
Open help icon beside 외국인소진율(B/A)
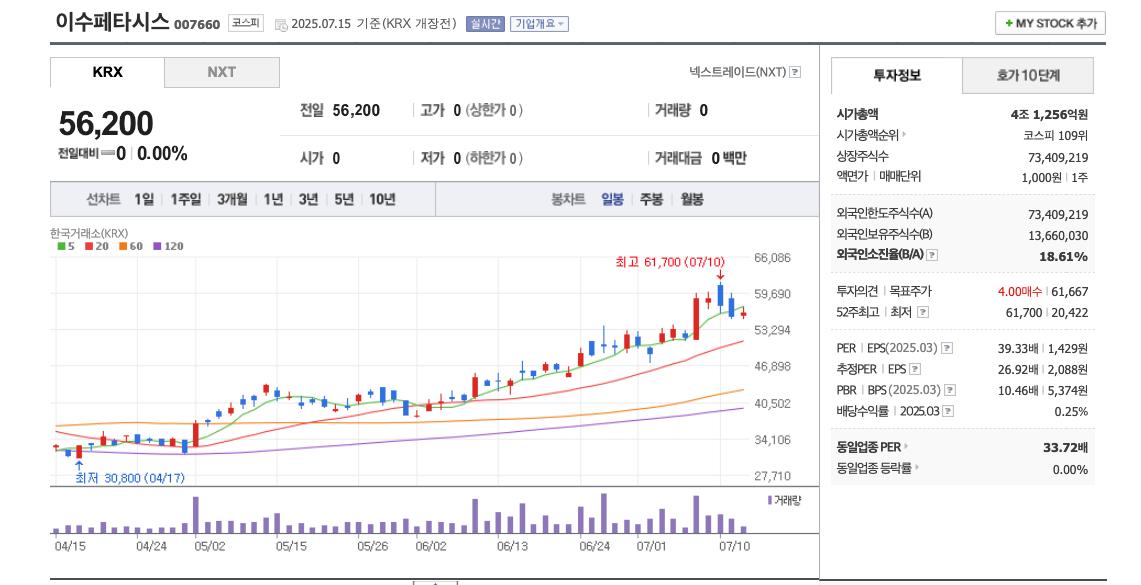(x=932, y=255)
